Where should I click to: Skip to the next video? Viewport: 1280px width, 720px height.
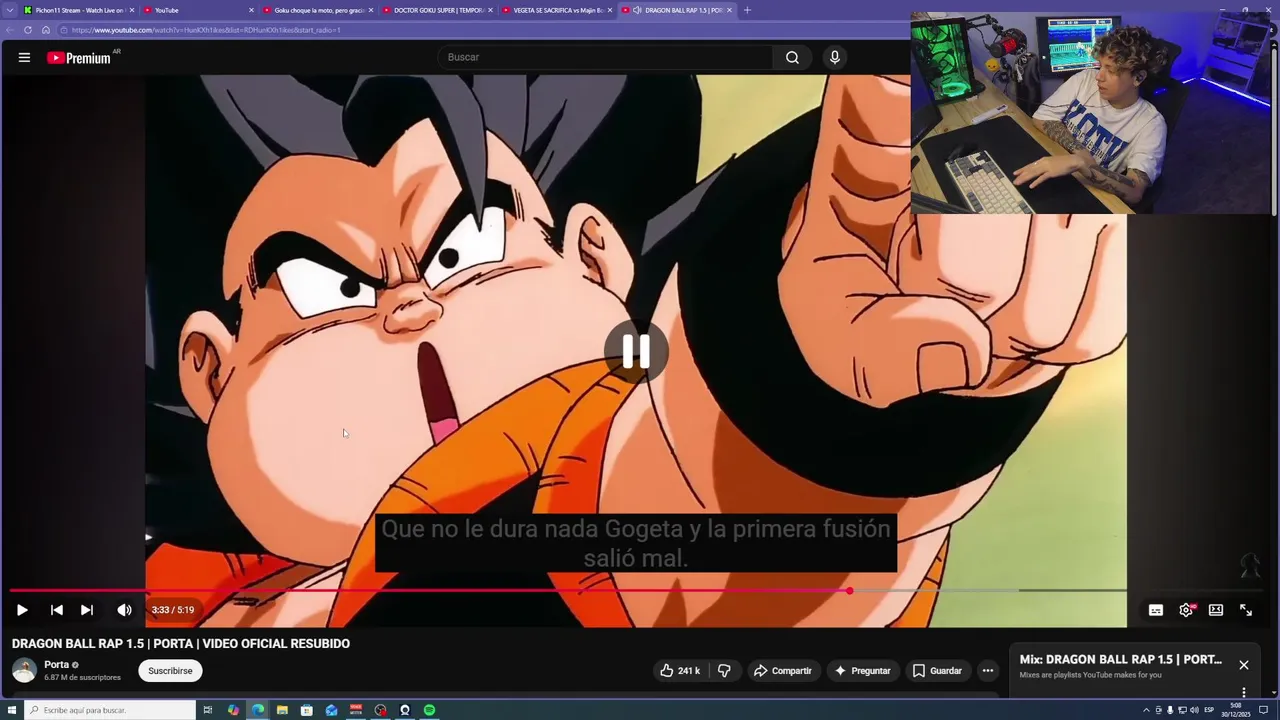pyautogui.click(x=87, y=610)
